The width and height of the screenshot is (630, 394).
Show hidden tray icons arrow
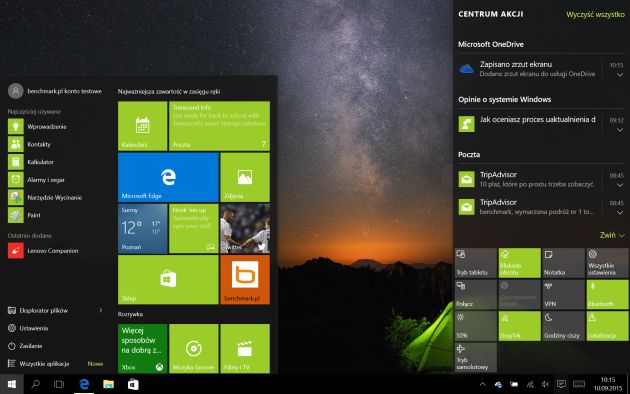click(483, 384)
